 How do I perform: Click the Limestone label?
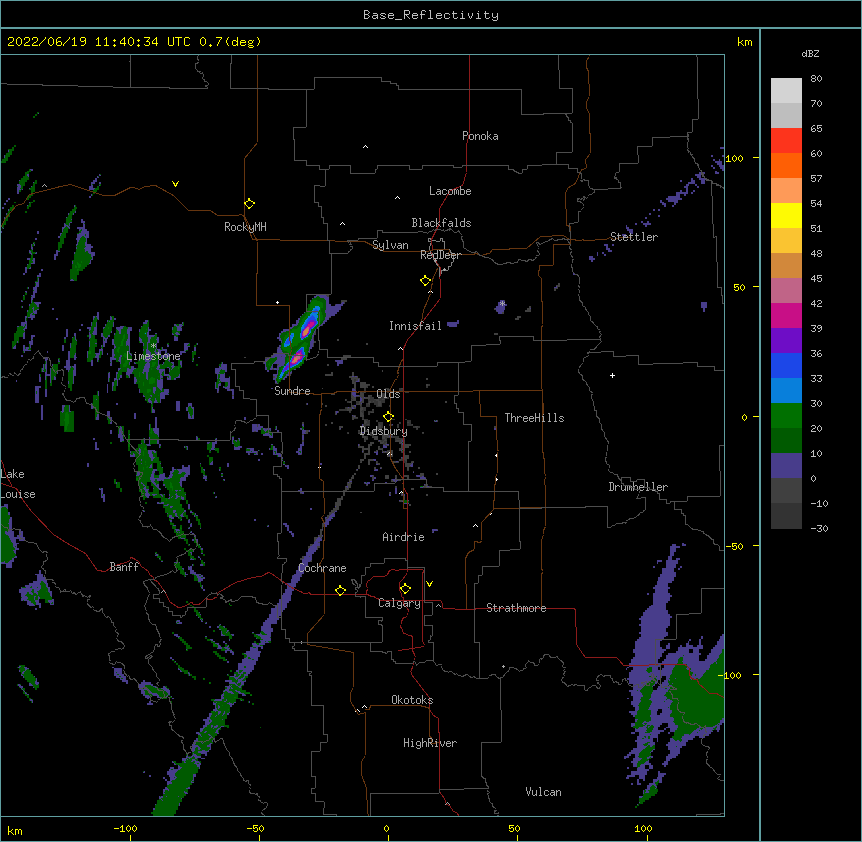(x=153, y=356)
